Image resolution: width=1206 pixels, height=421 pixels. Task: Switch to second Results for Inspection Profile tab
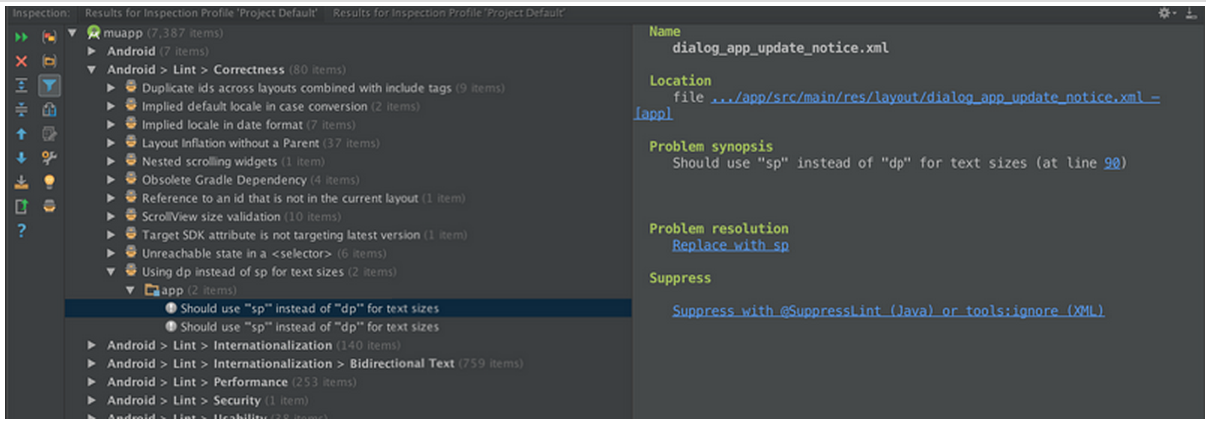click(x=448, y=13)
